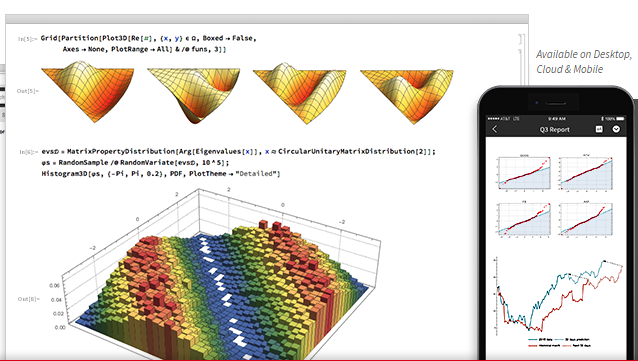Select the top-right probability plot thumbnail on phone
This screenshot has width=638, height=361.
585,173
